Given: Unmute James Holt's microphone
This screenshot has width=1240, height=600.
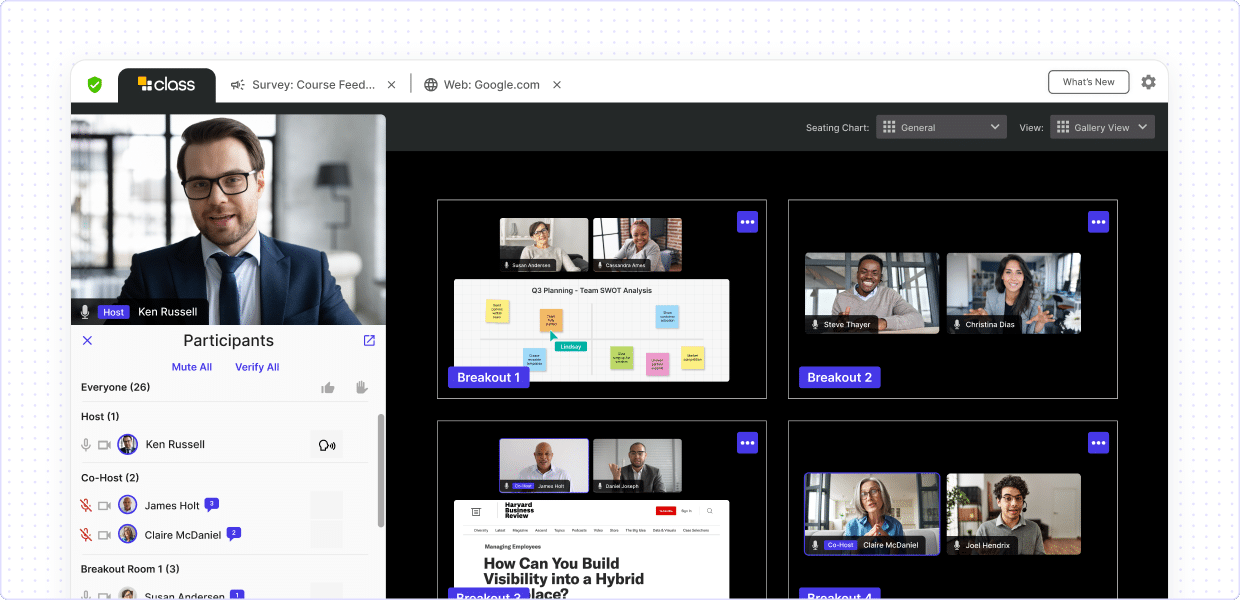Looking at the screenshot, I should (86, 506).
